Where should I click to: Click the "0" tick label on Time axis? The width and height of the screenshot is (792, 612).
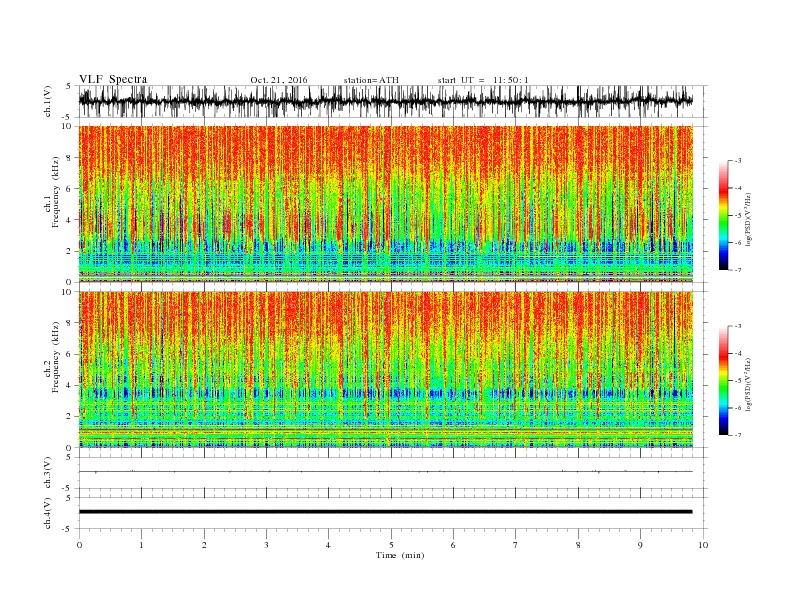coord(79,545)
